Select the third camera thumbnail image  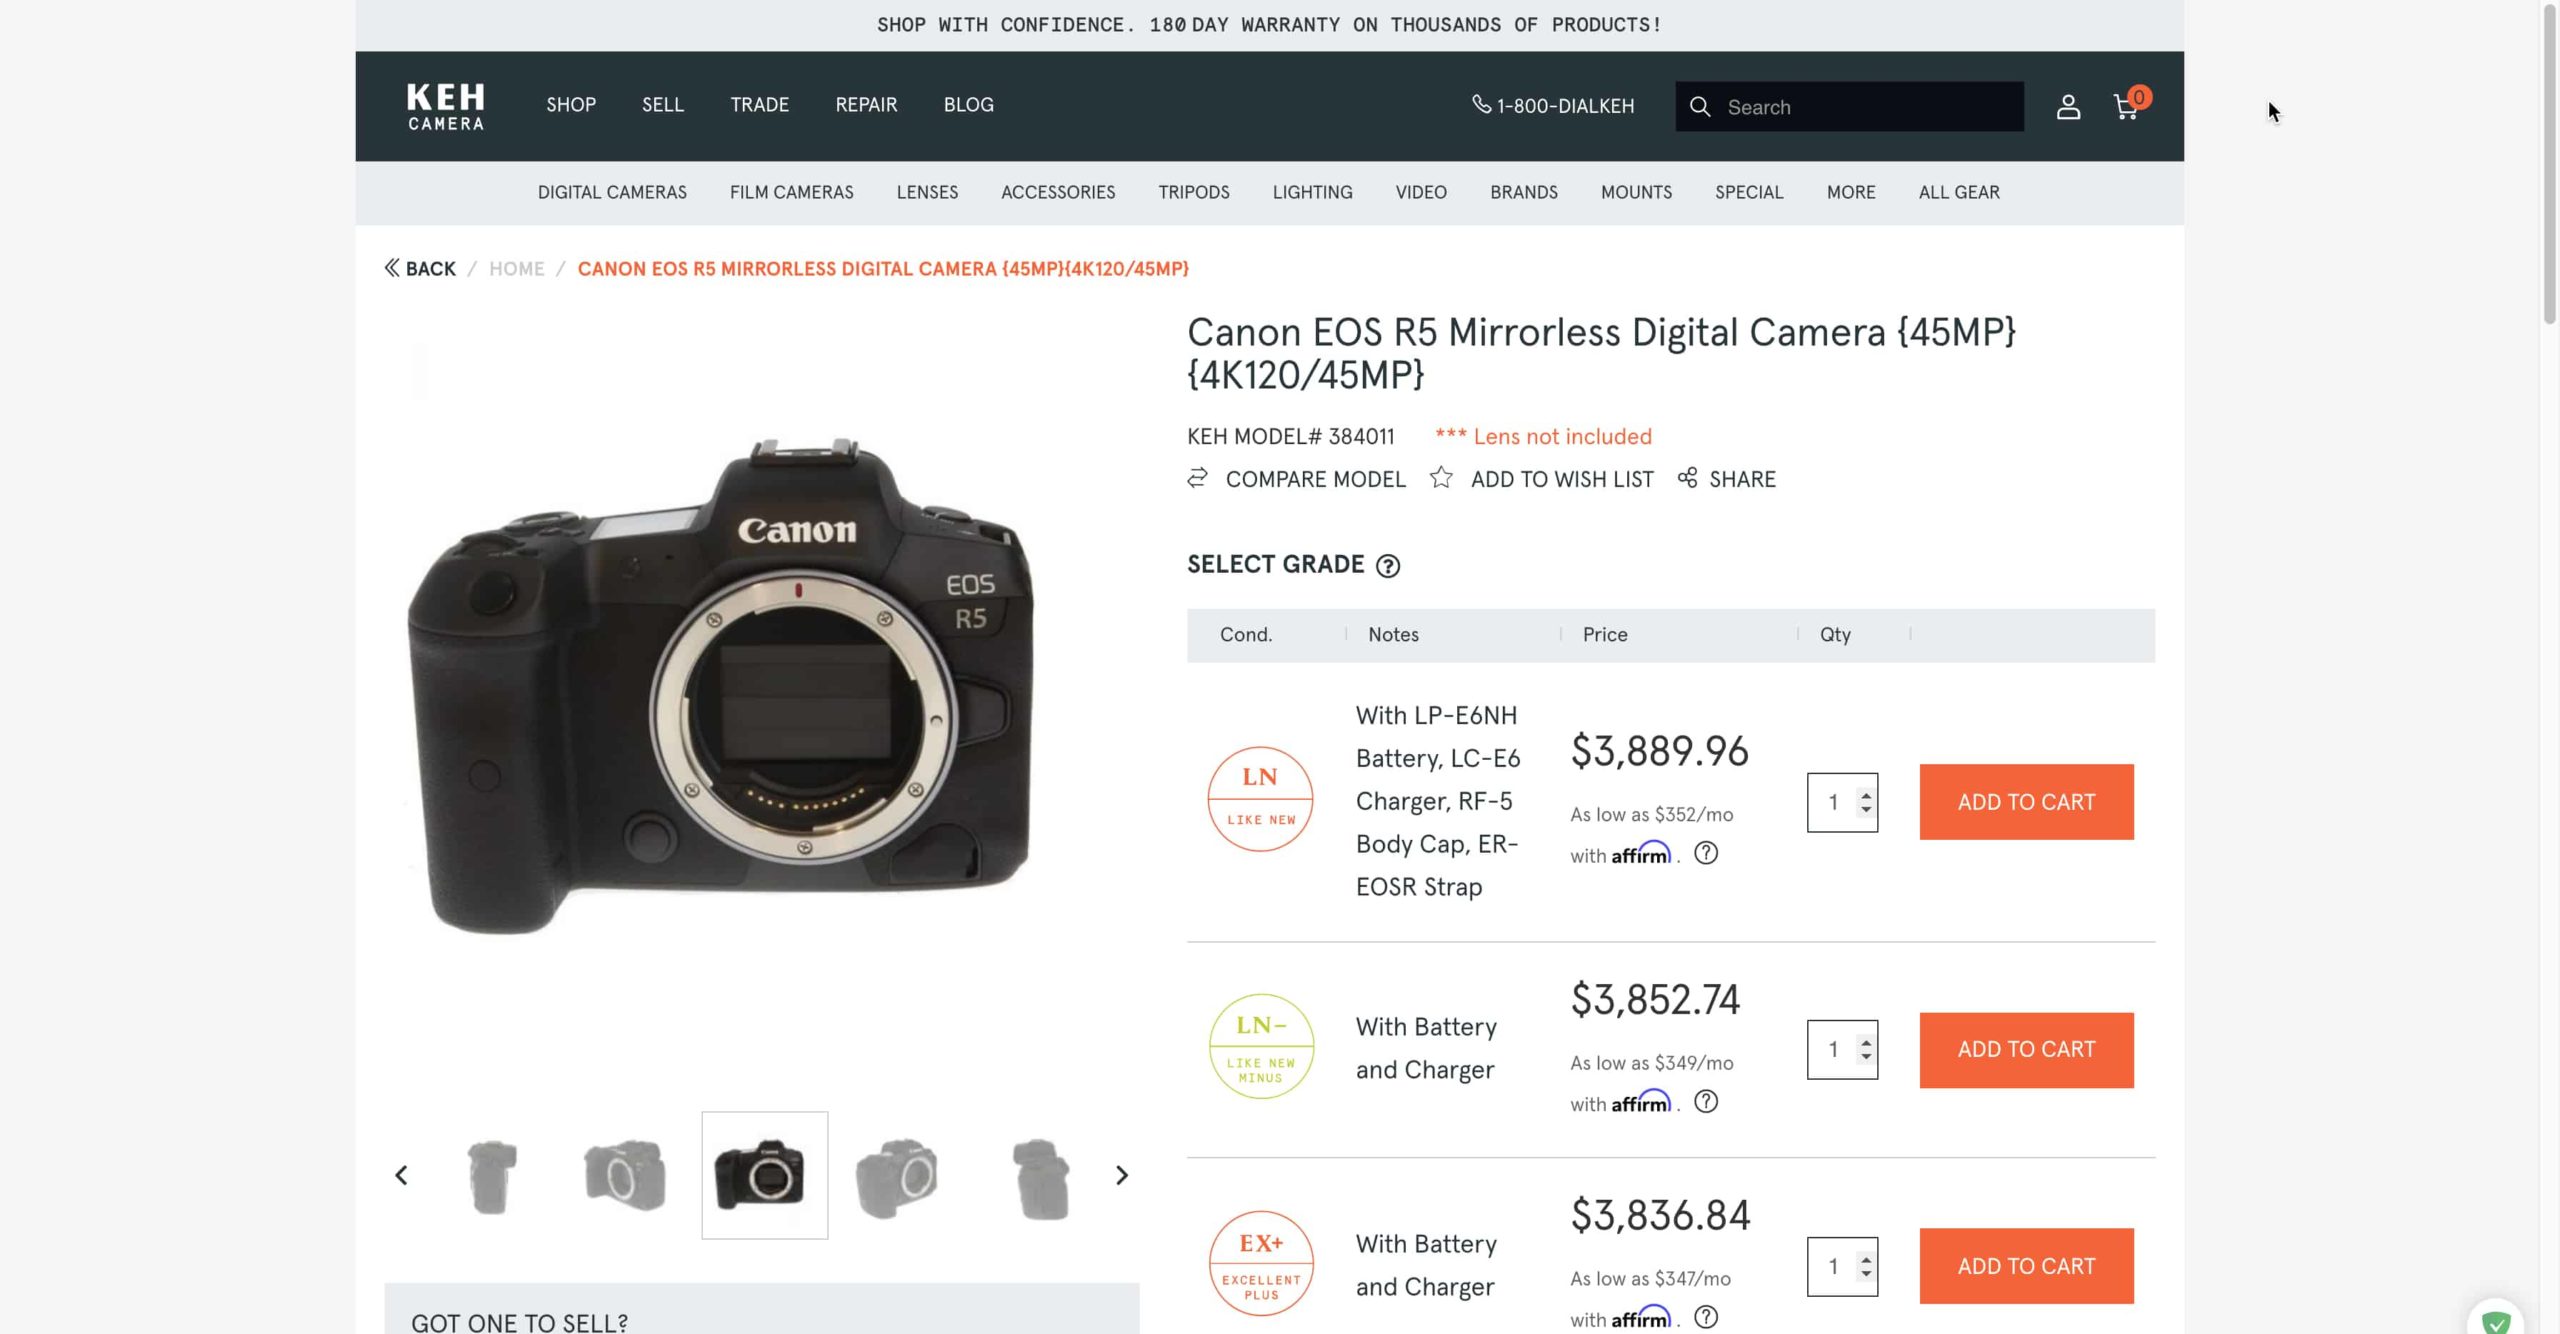coord(764,1175)
